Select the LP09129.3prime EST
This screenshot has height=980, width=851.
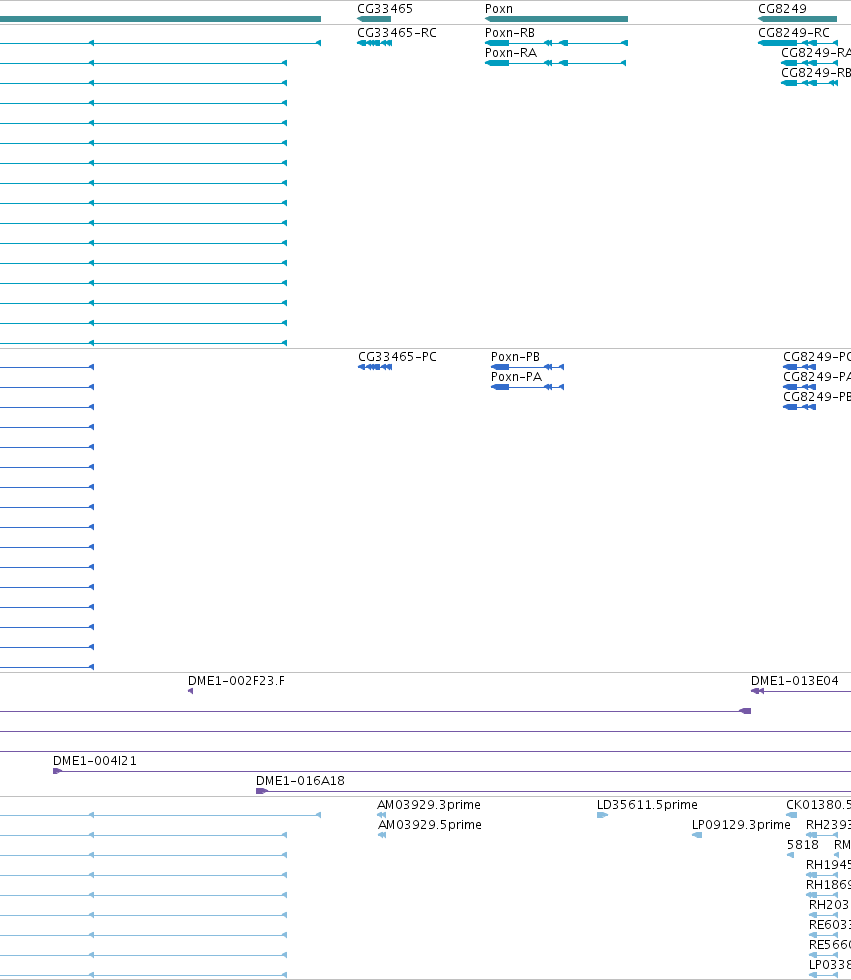[697, 835]
